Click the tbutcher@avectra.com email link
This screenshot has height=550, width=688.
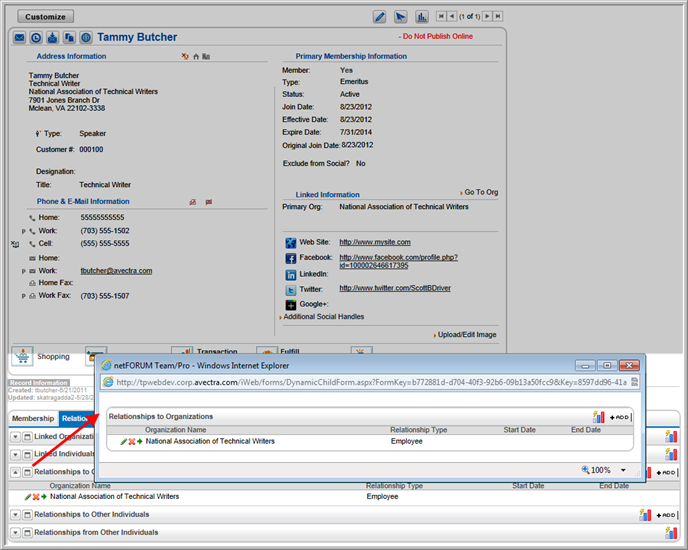pyautogui.click(x=116, y=271)
